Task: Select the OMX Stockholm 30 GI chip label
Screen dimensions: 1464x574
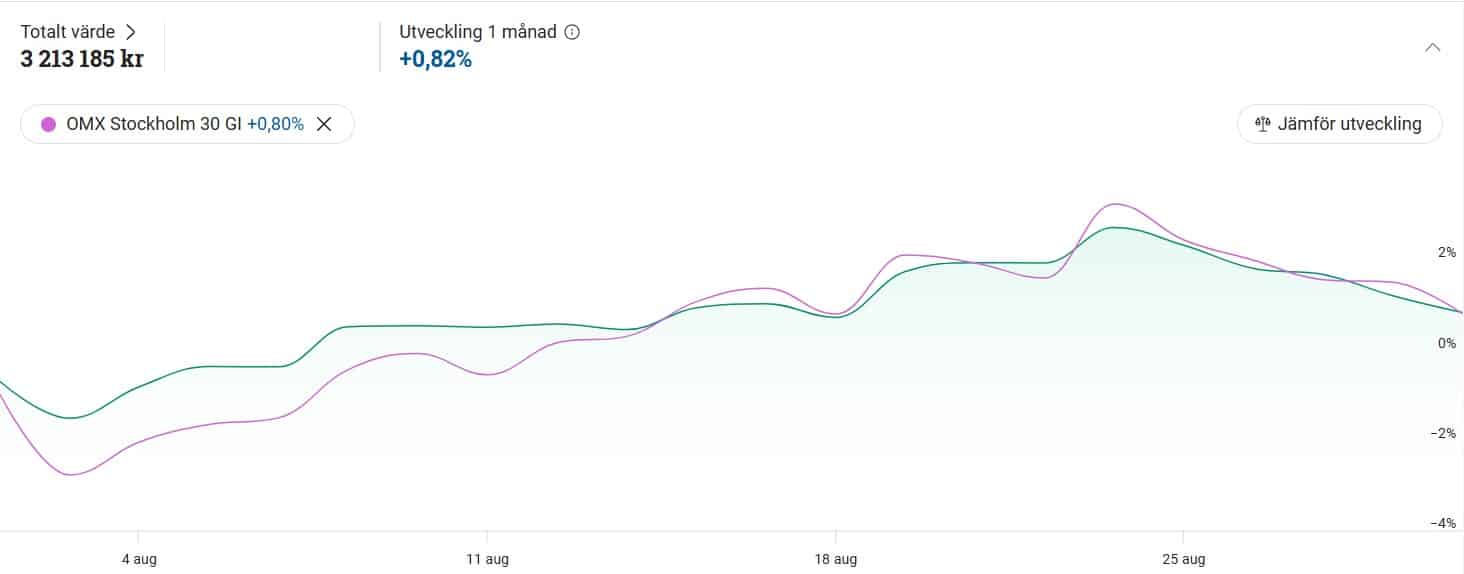Action: click(154, 124)
